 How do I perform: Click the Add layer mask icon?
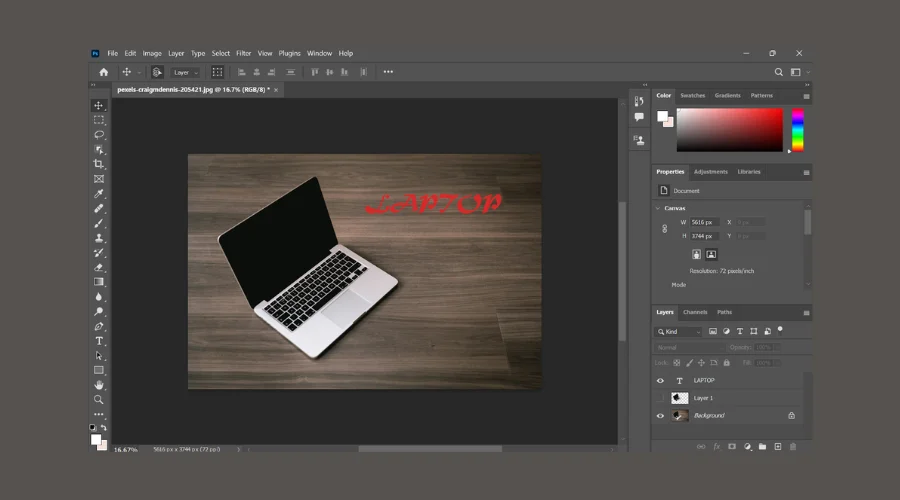tap(732, 447)
